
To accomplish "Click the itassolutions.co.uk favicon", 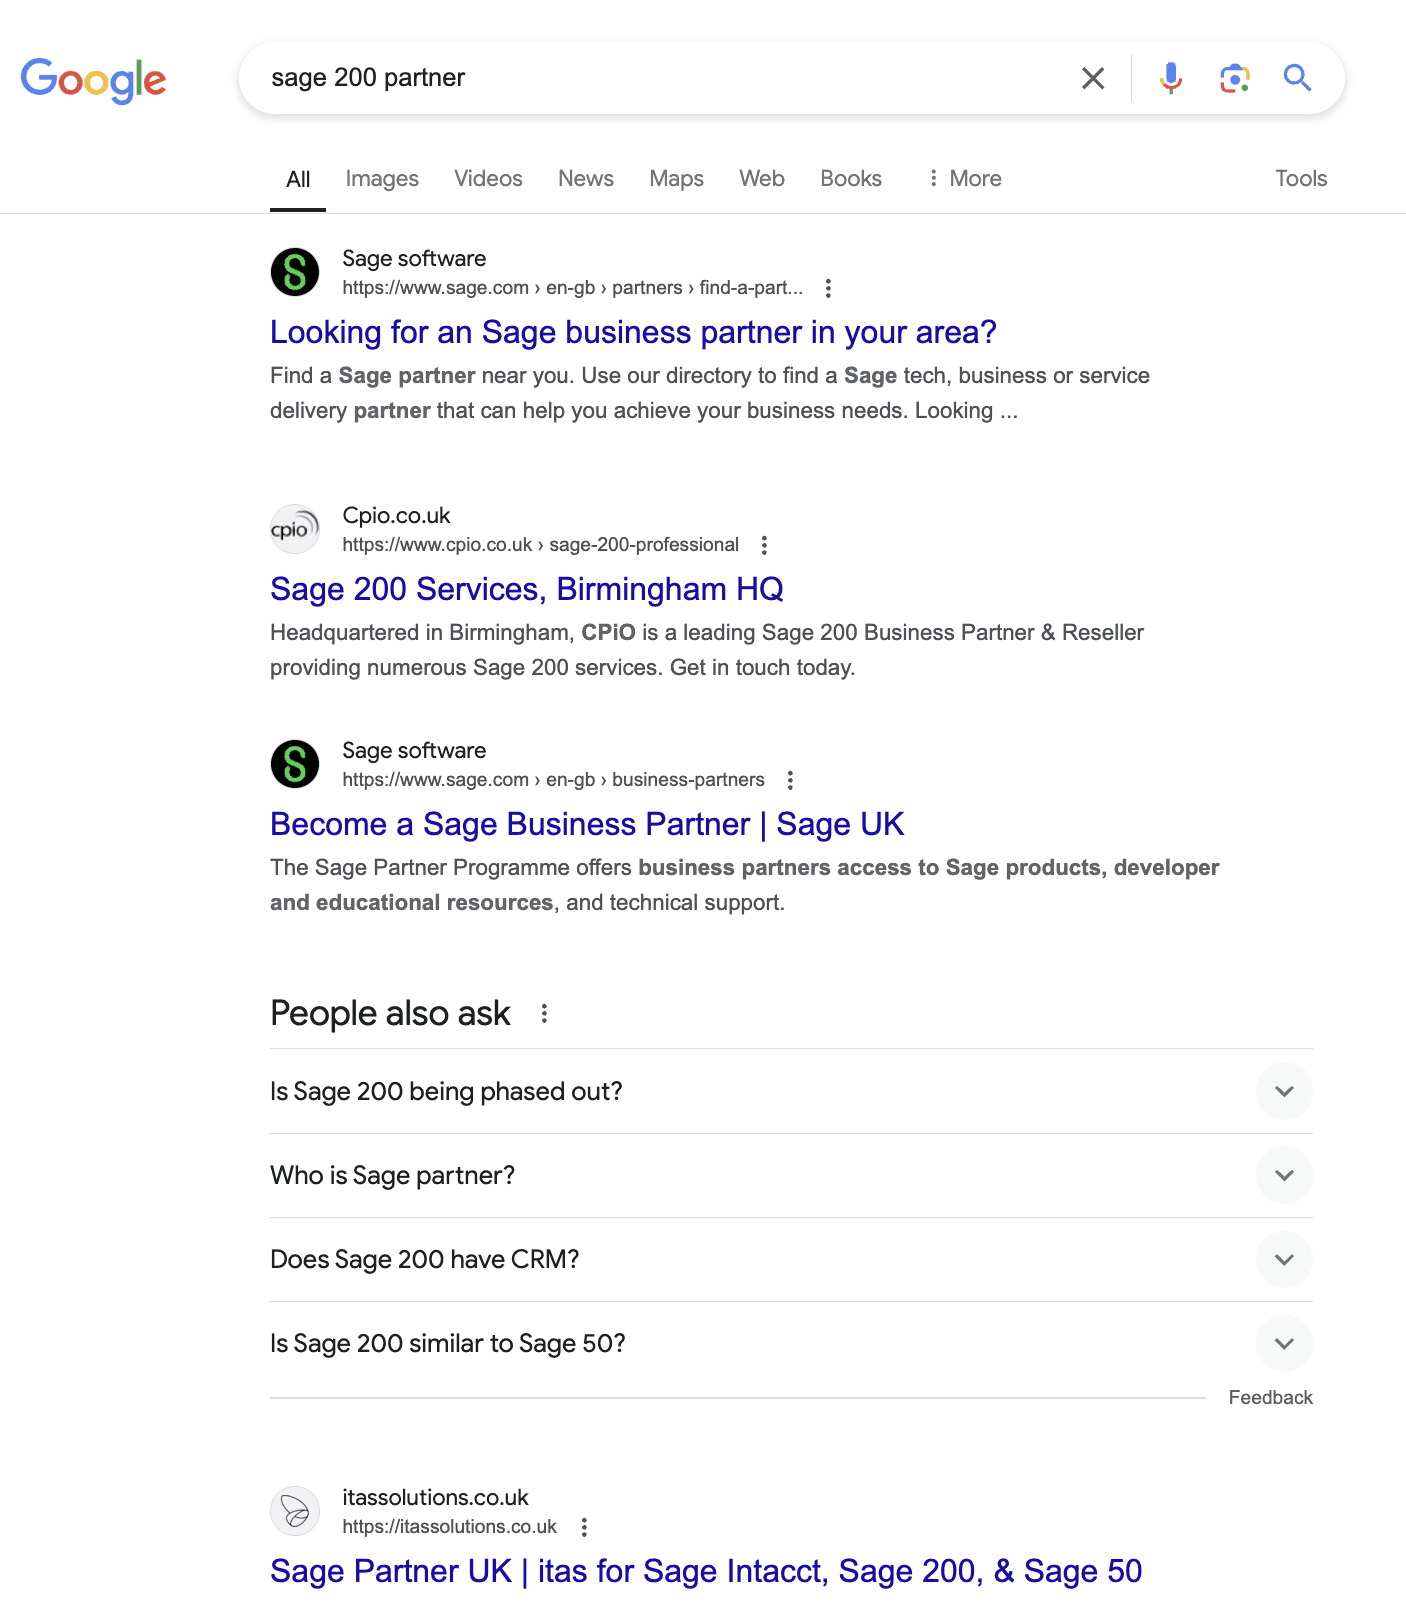I will pyautogui.click(x=293, y=1511).
